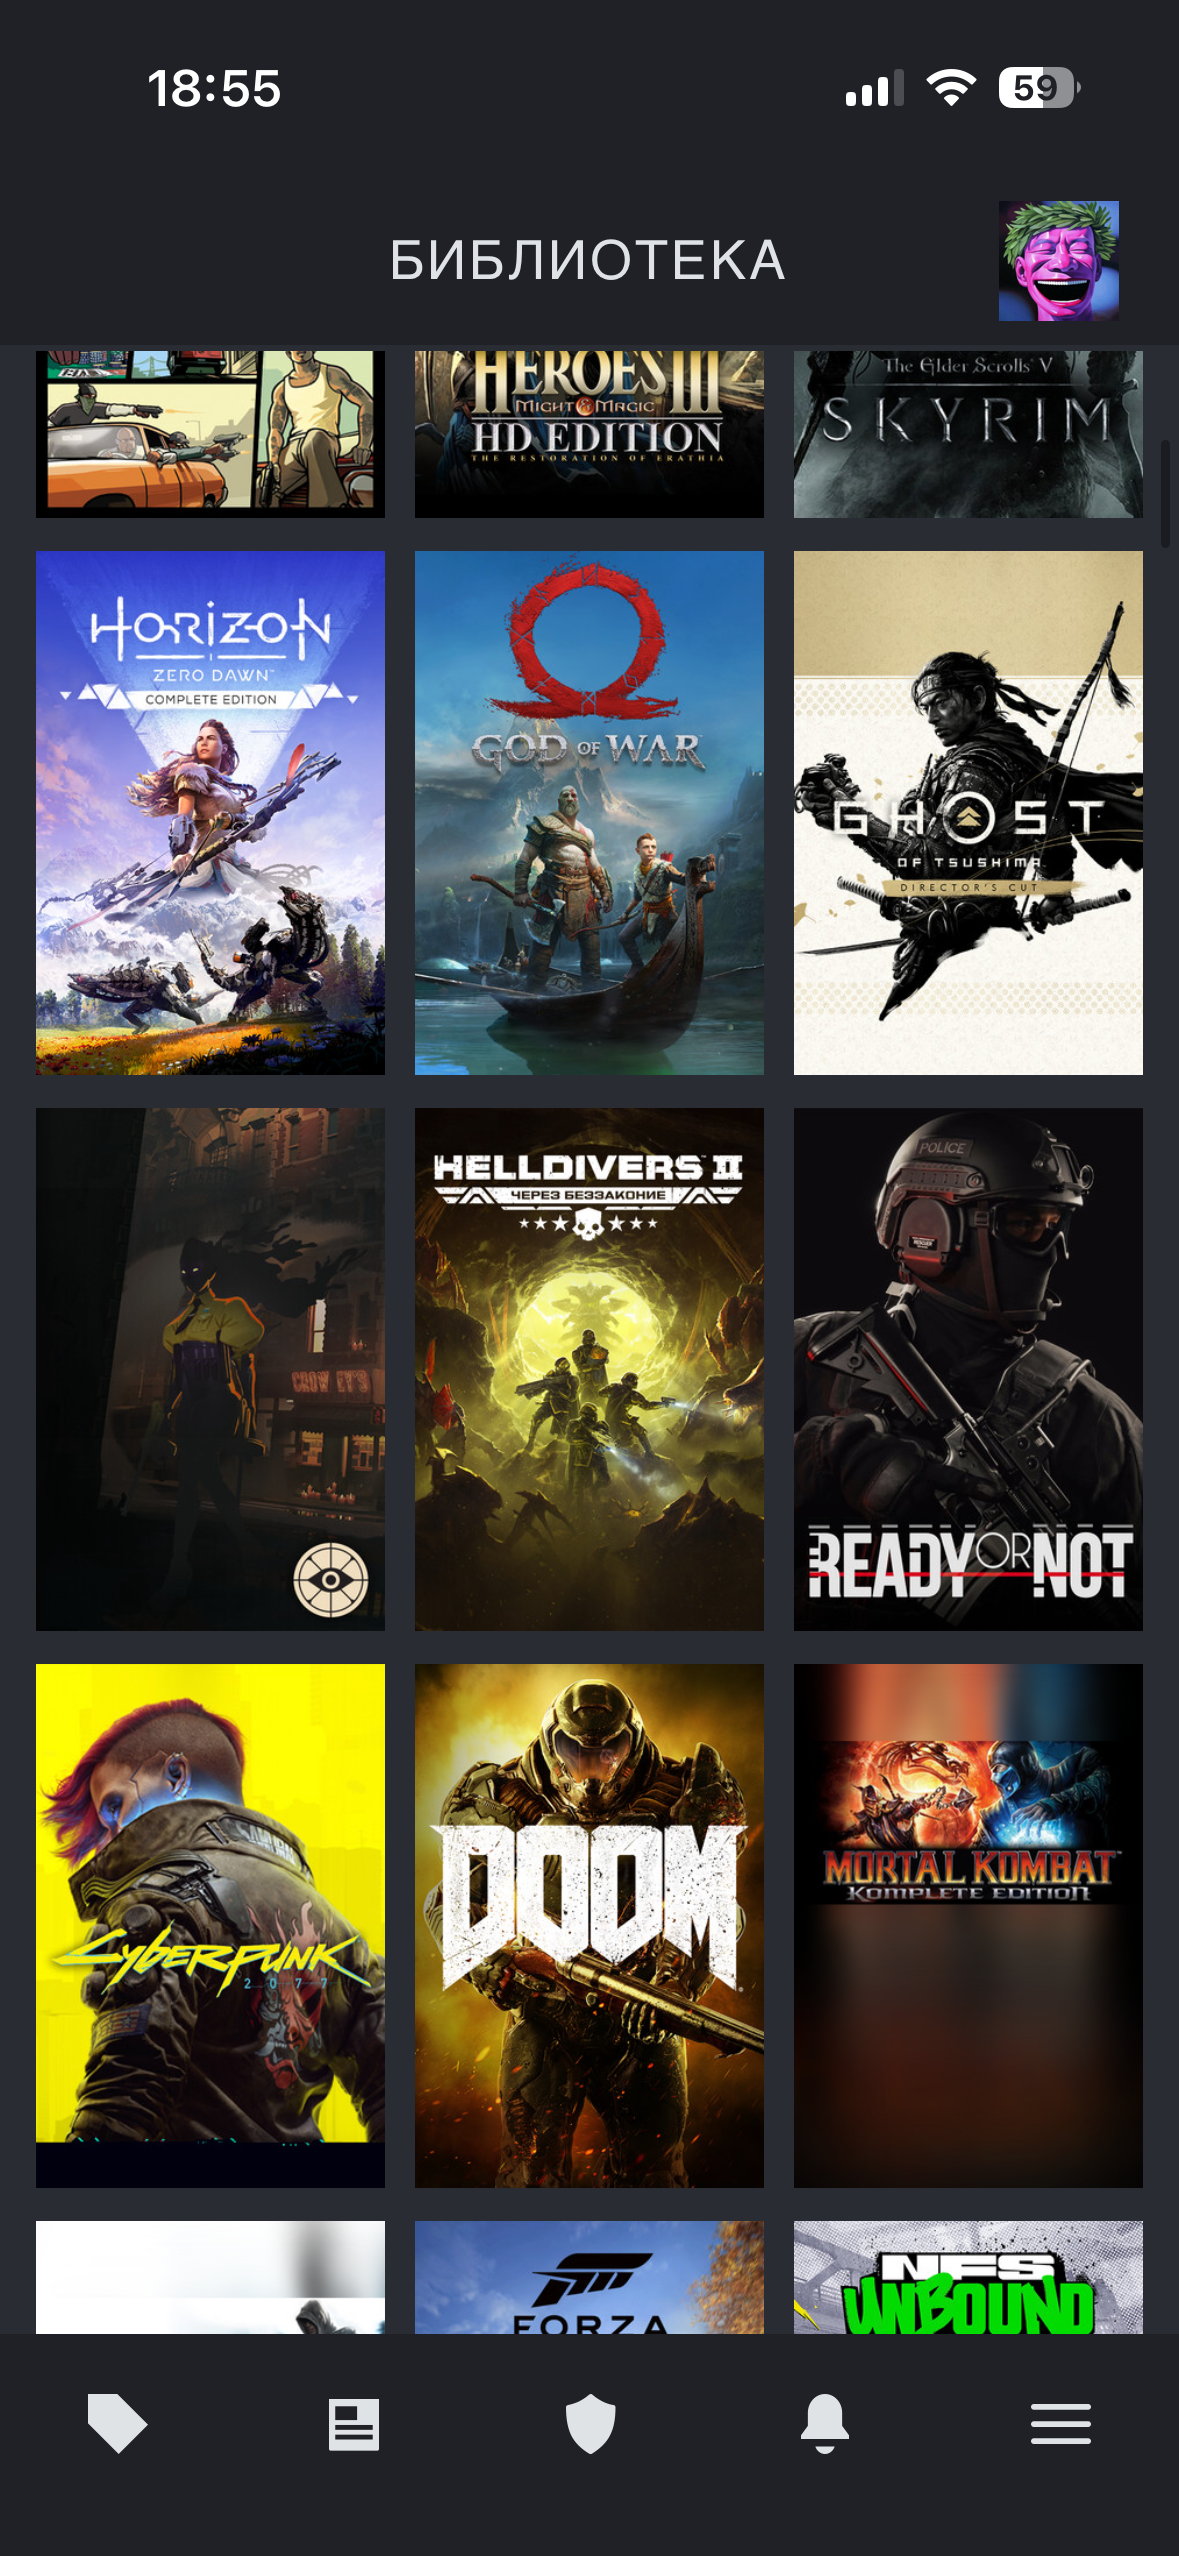Open the Steam Guard shield tab

(x=590, y=2423)
